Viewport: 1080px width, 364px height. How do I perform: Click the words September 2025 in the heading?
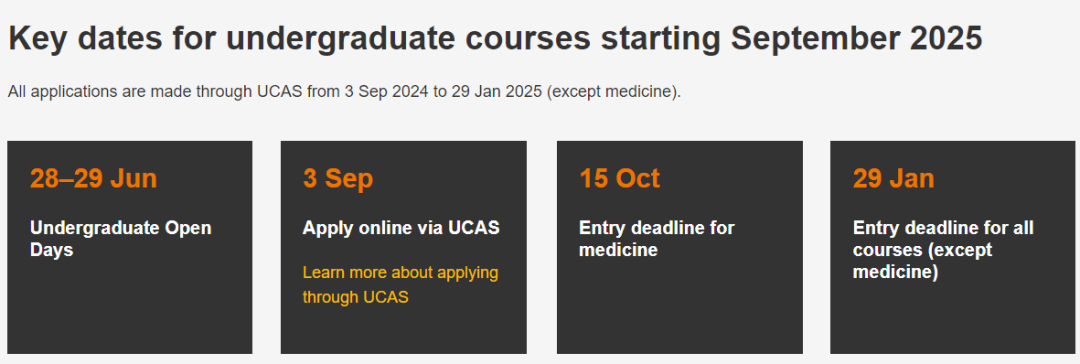point(856,39)
